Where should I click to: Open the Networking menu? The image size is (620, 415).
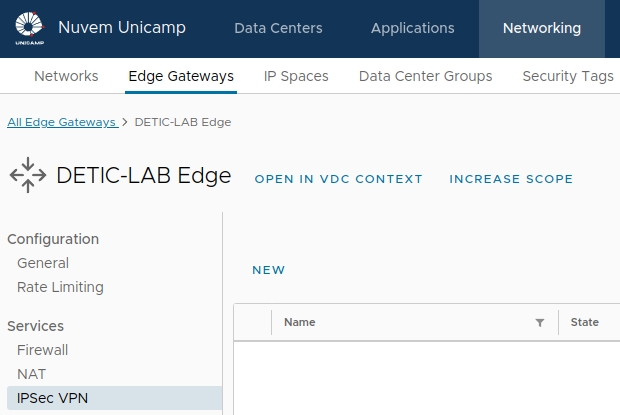tap(541, 28)
